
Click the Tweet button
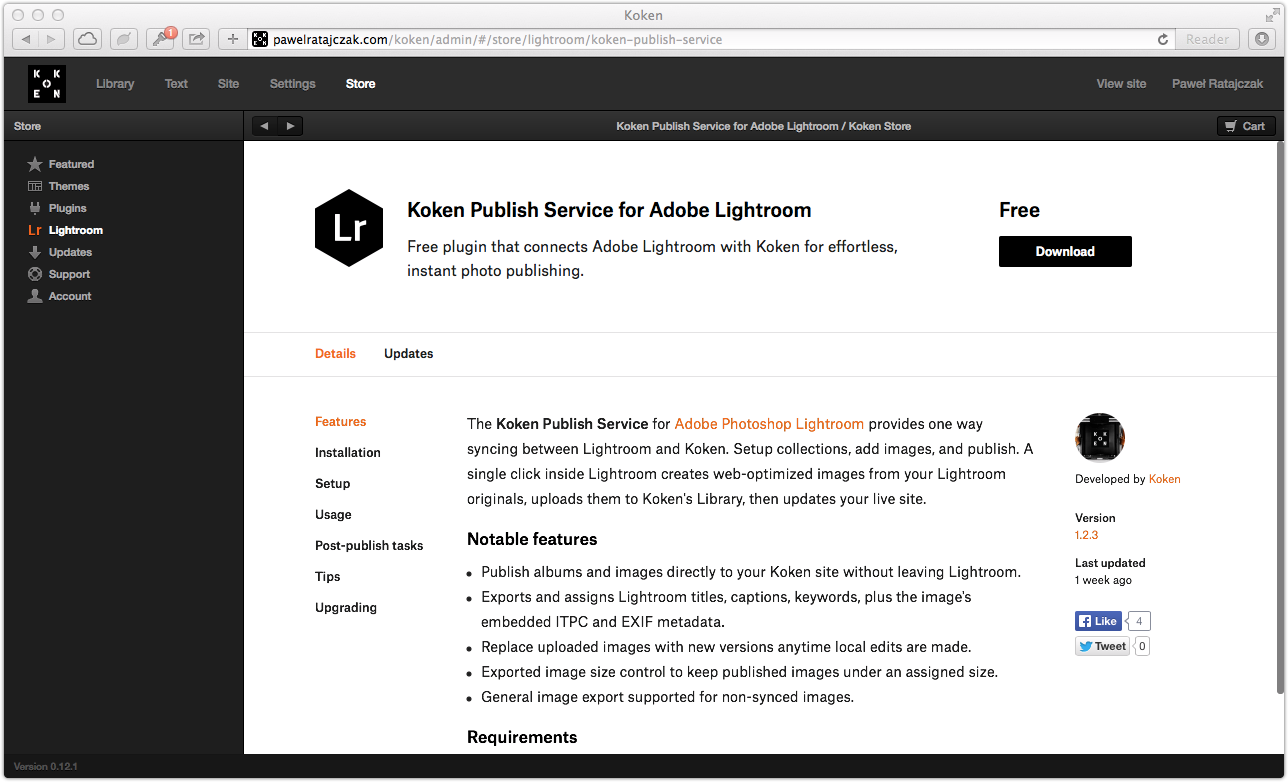(1103, 646)
